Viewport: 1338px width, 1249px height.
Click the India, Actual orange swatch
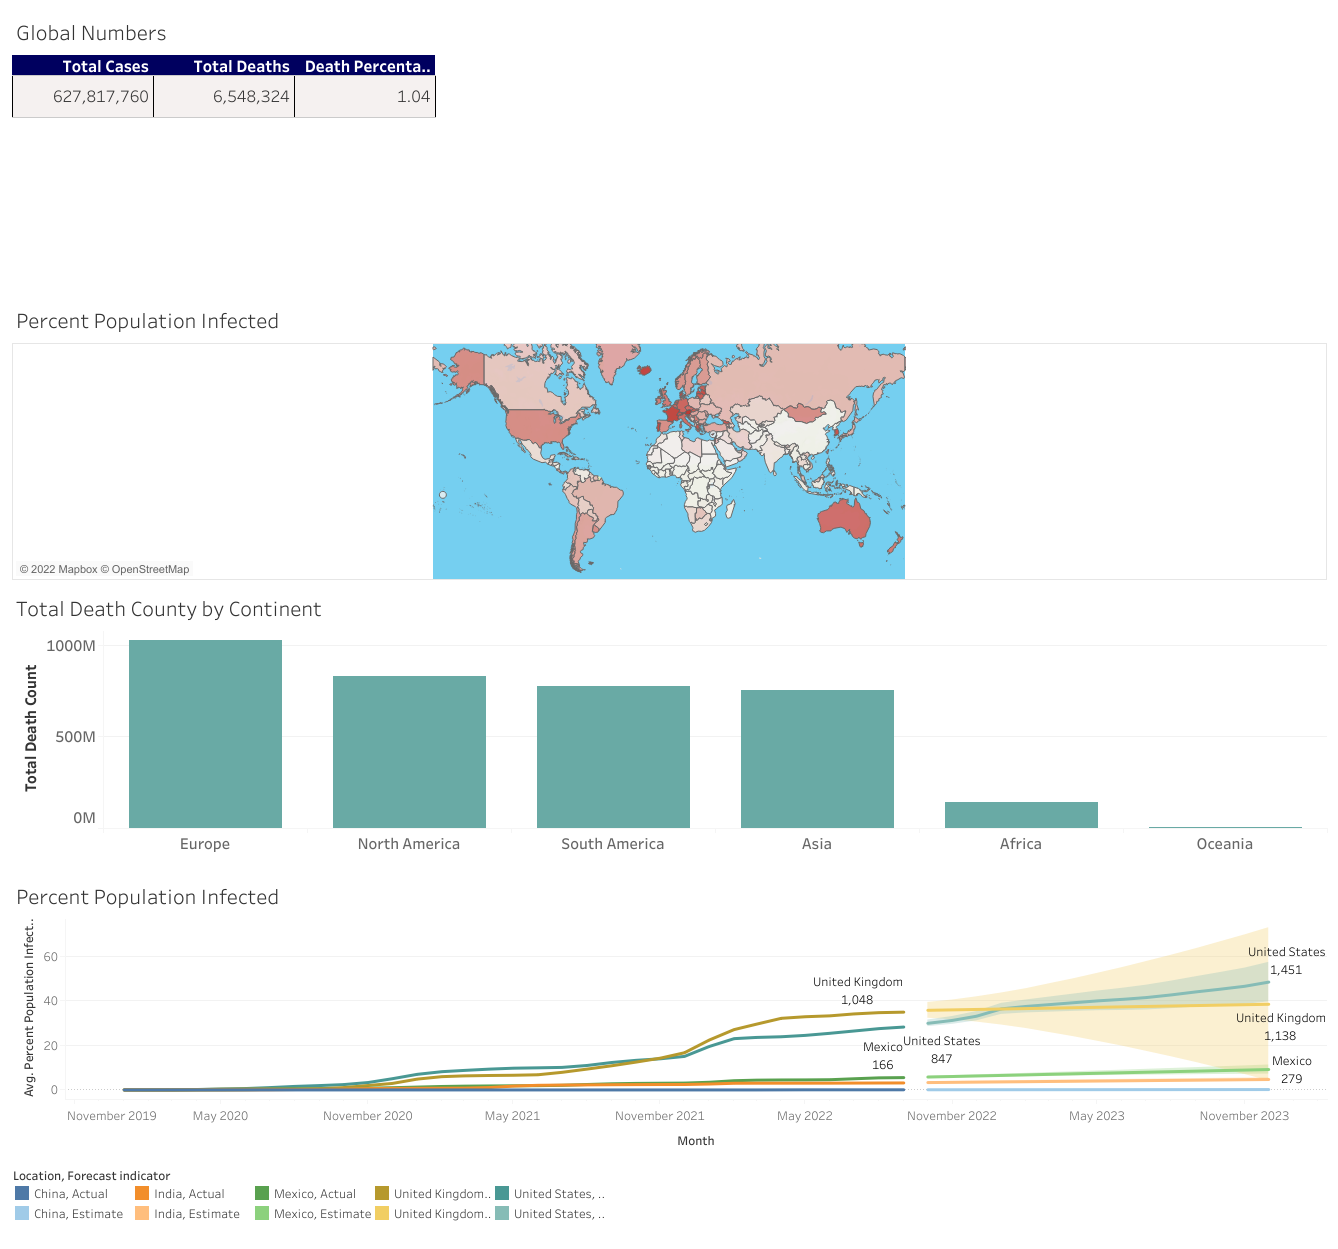[142, 1193]
